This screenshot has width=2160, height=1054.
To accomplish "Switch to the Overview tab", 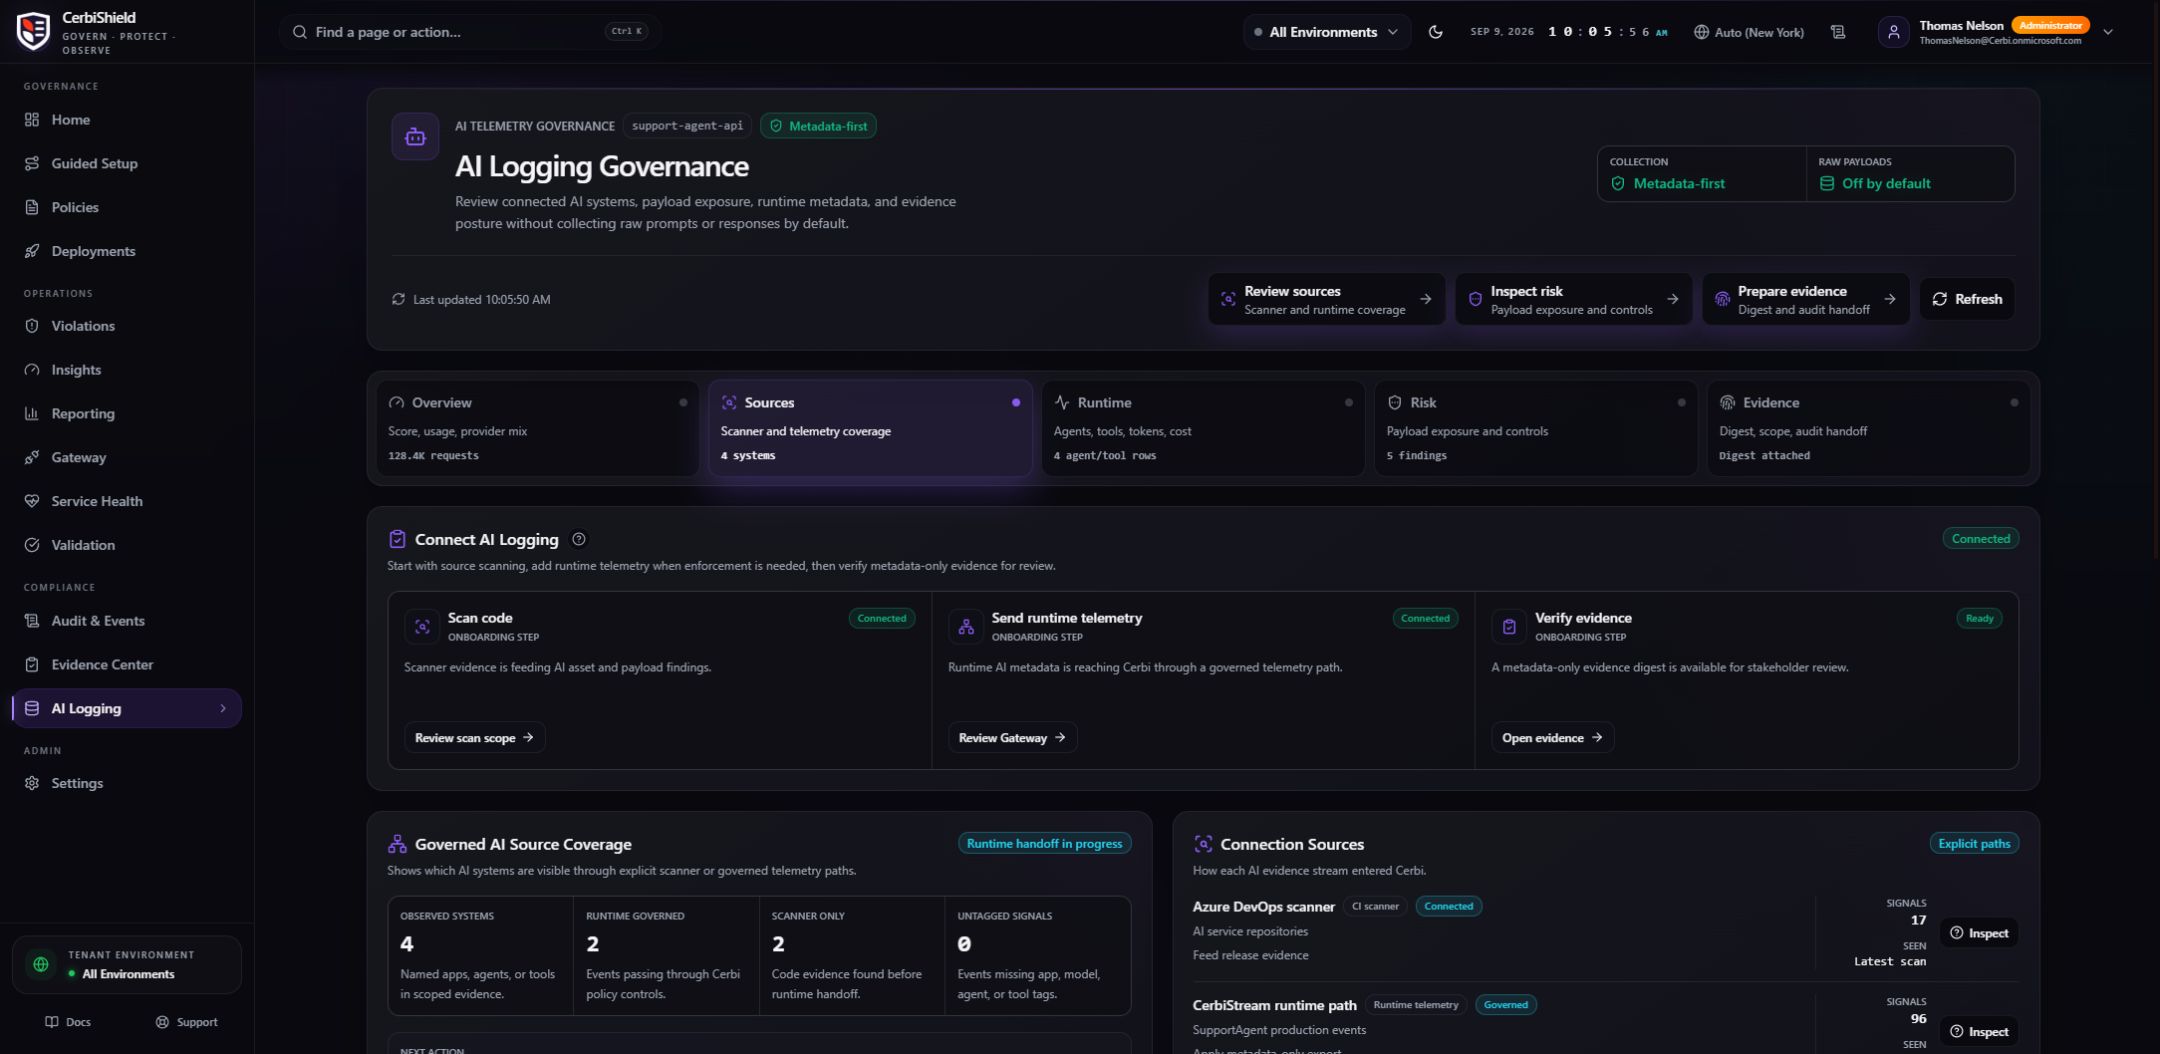I will pyautogui.click(x=538, y=428).
